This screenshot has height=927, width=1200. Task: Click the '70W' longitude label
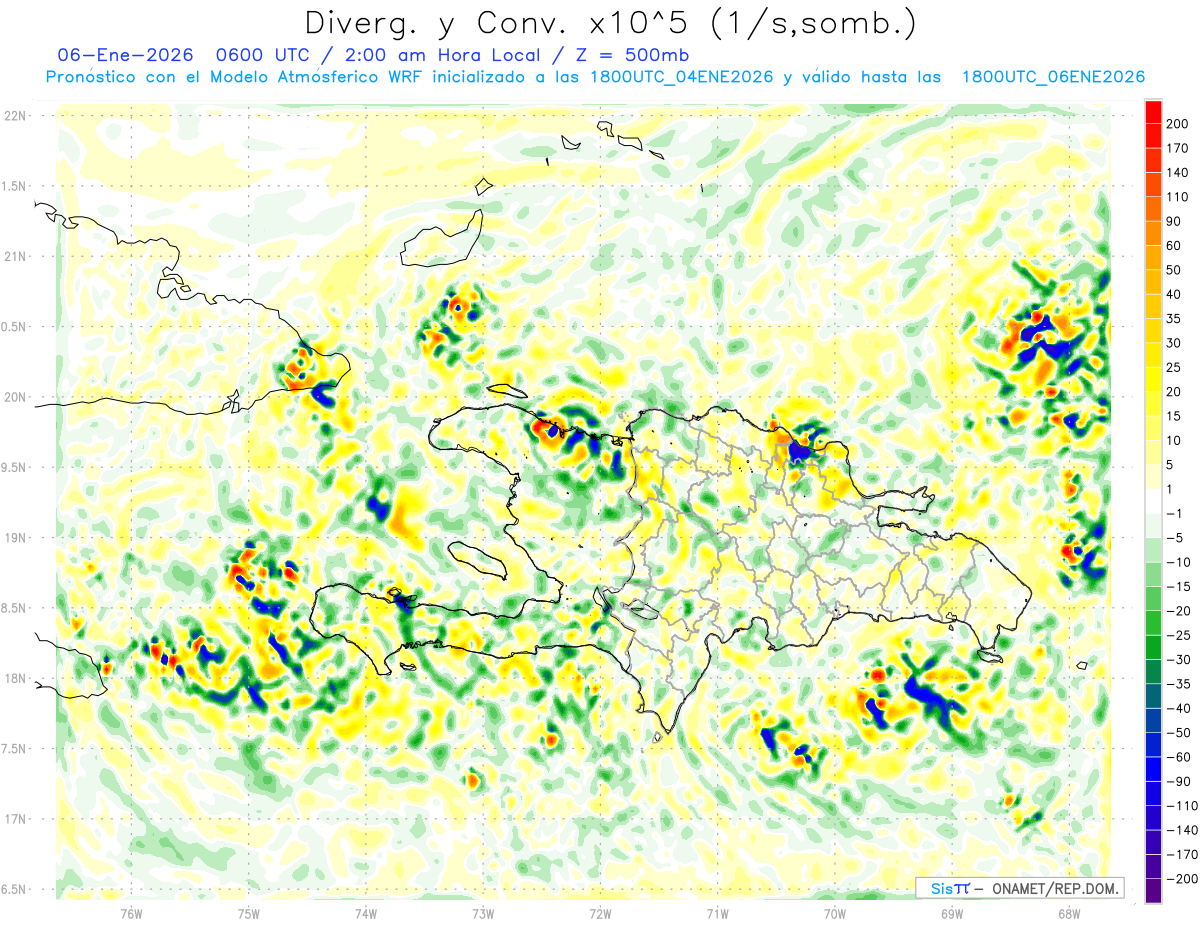(x=835, y=913)
